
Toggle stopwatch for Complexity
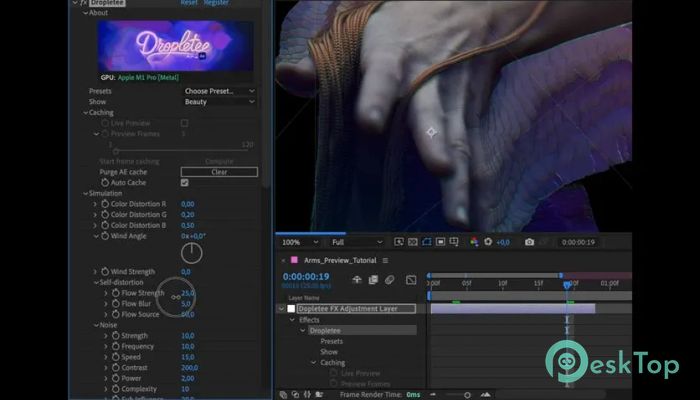pyautogui.click(x=116, y=389)
